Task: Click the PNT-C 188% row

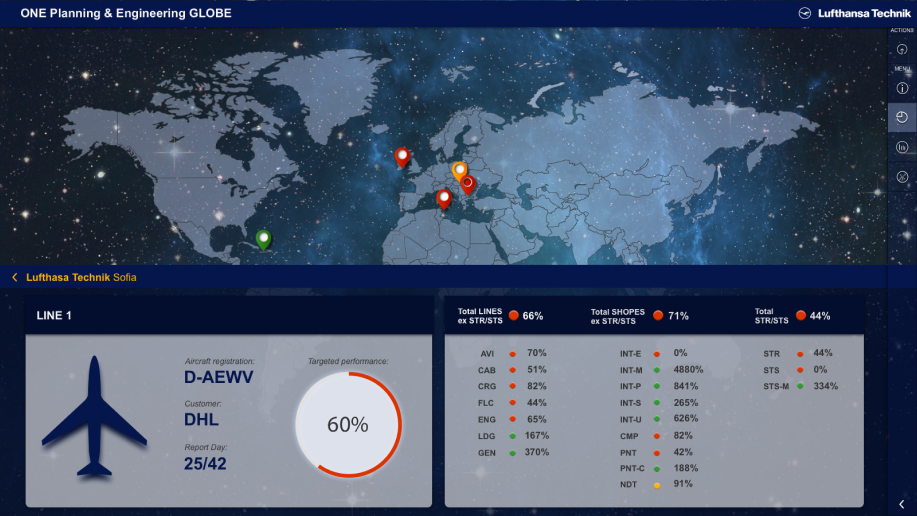Action: [x=659, y=468]
